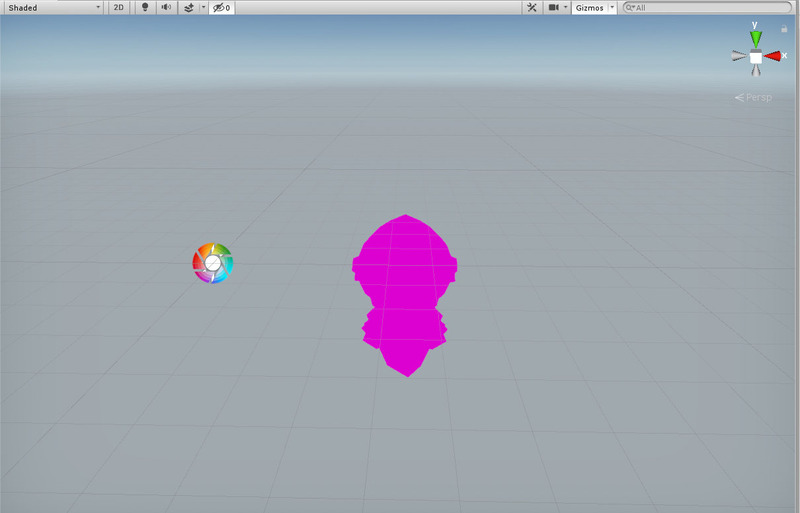Toggle the Gizmos button
Viewport: 800px width, 513px height.
tap(590, 8)
